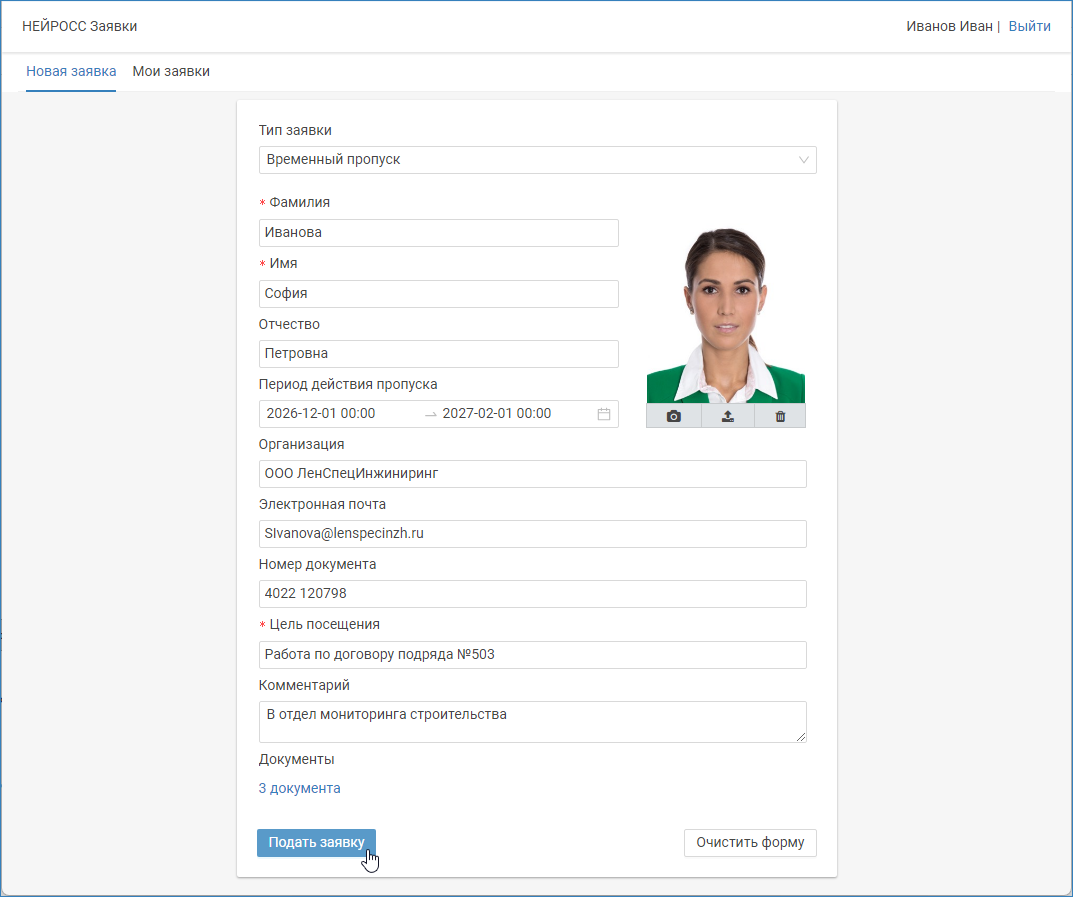Open the 3 документа link
Viewport: 1073px width, 897px height.
pyautogui.click(x=299, y=788)
